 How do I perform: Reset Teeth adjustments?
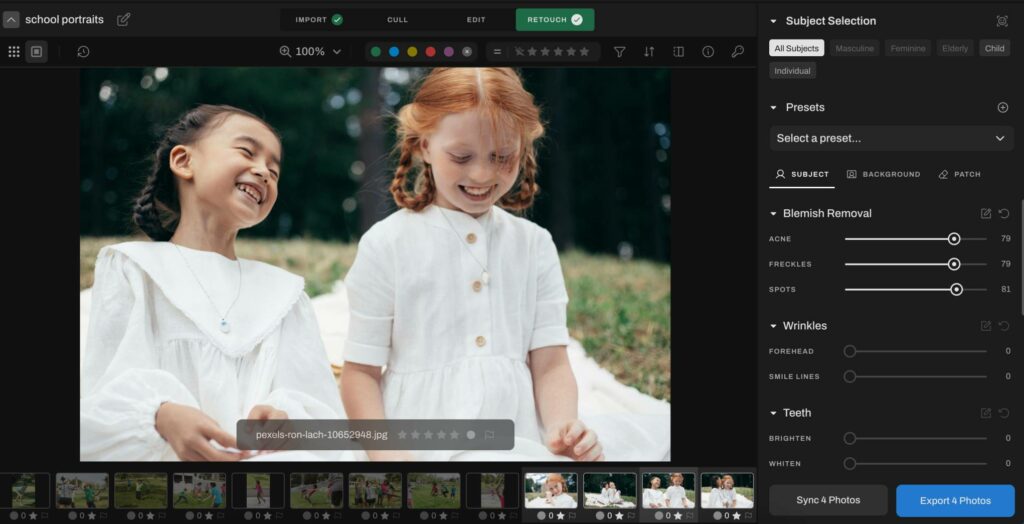1004,413
